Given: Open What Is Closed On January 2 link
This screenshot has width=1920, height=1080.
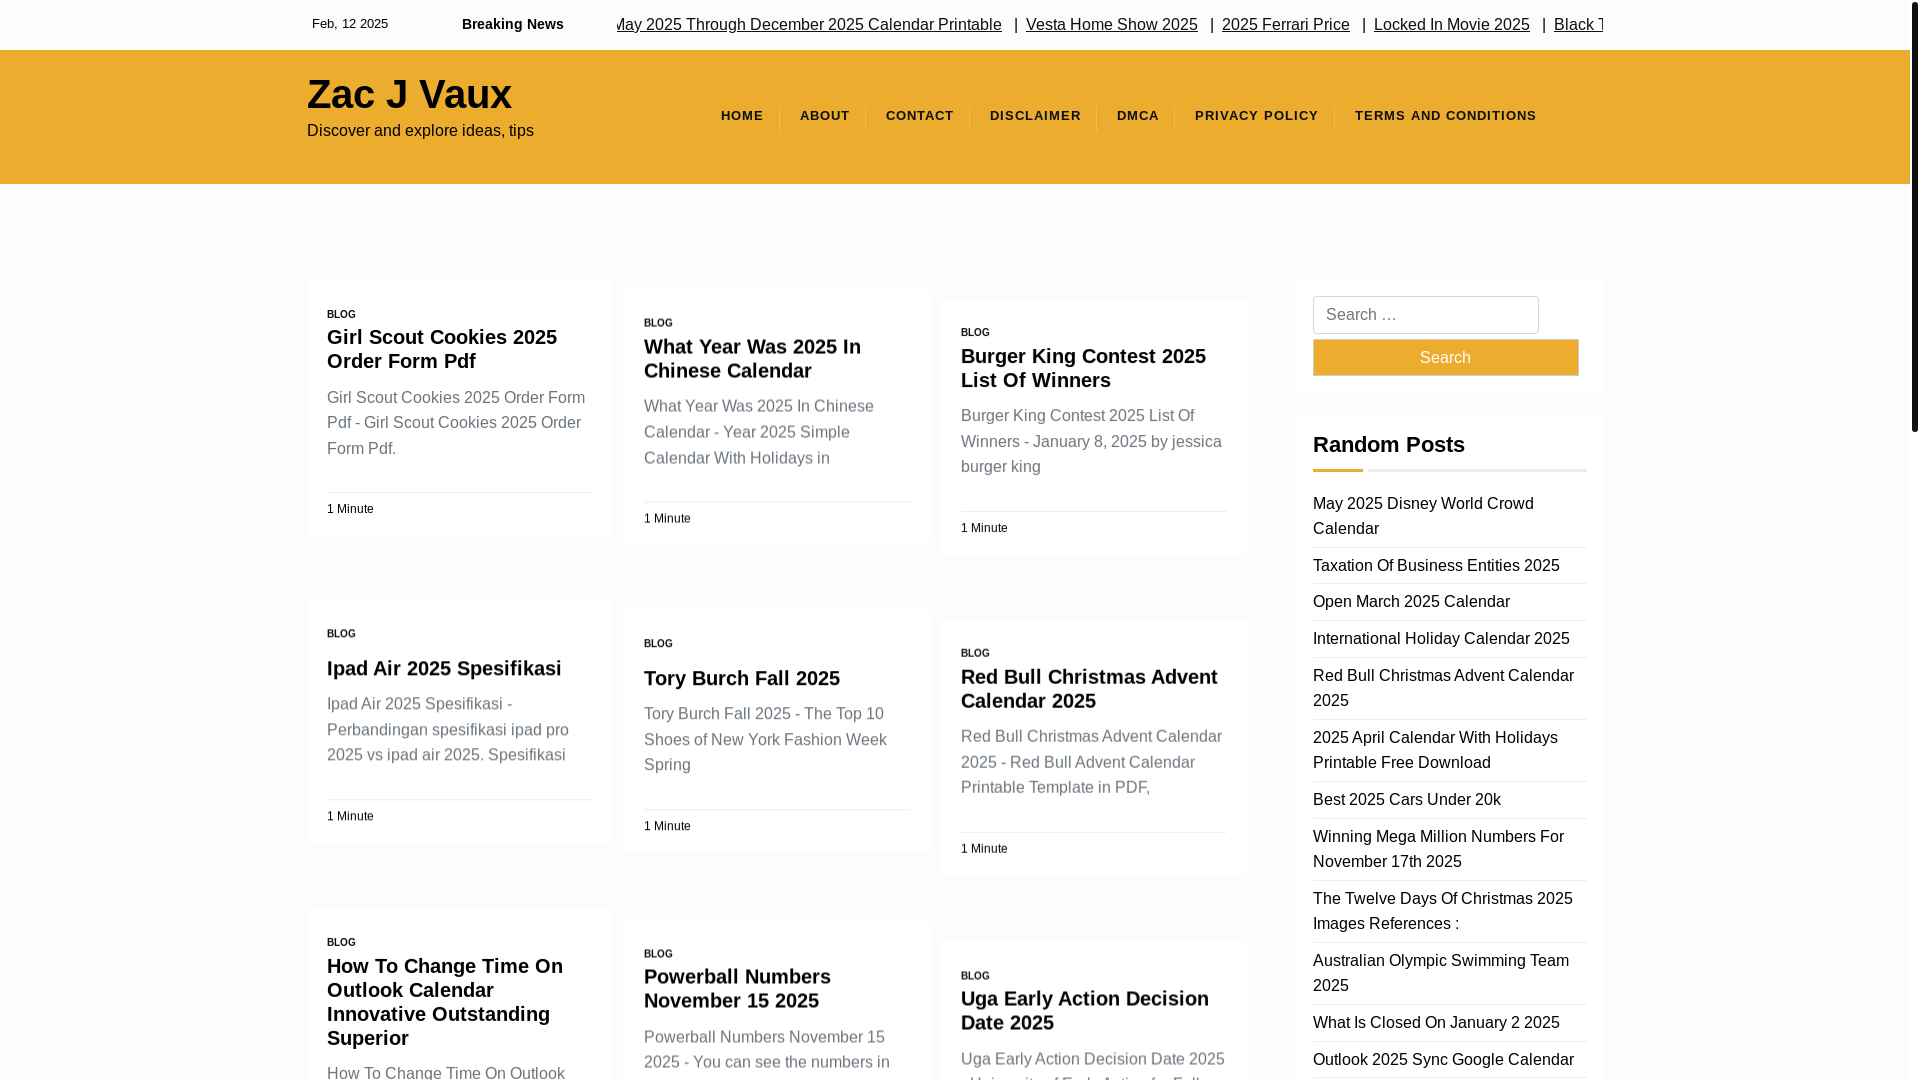Looking at the screenshot, I should (x=1435, y=1023).
